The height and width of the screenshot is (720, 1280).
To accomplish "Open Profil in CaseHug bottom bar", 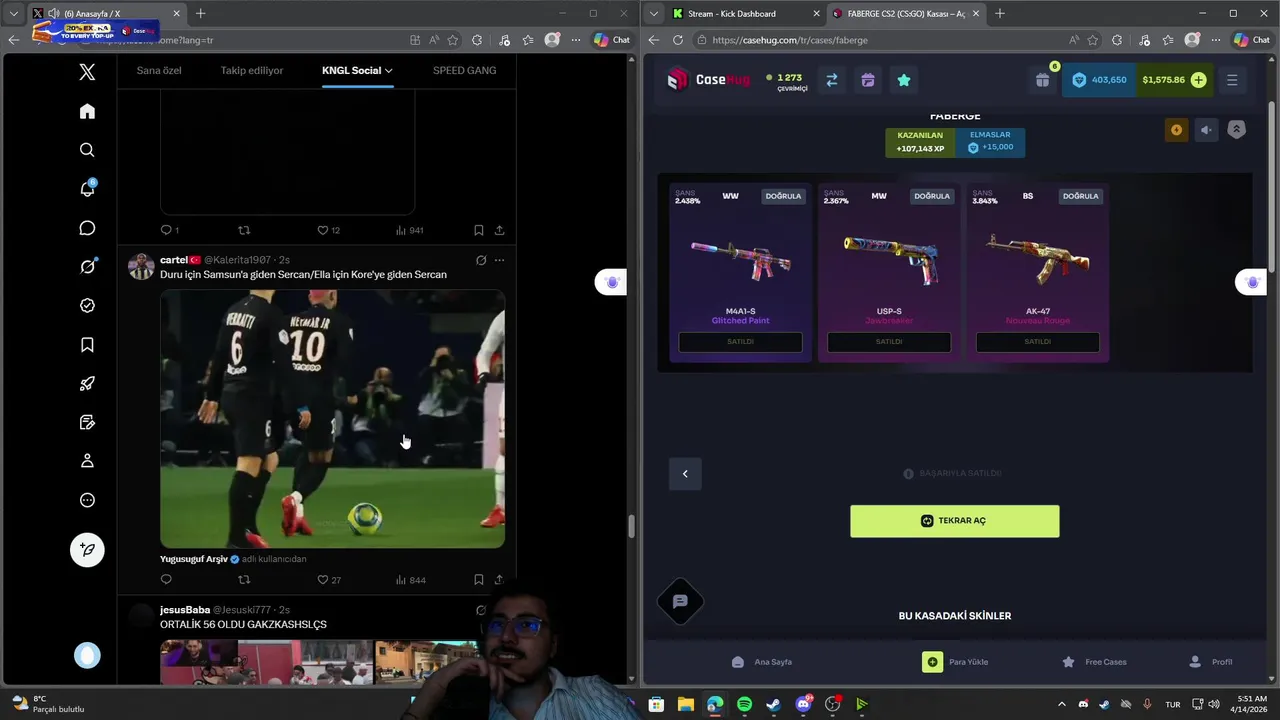I will (x=1210, y=662).
